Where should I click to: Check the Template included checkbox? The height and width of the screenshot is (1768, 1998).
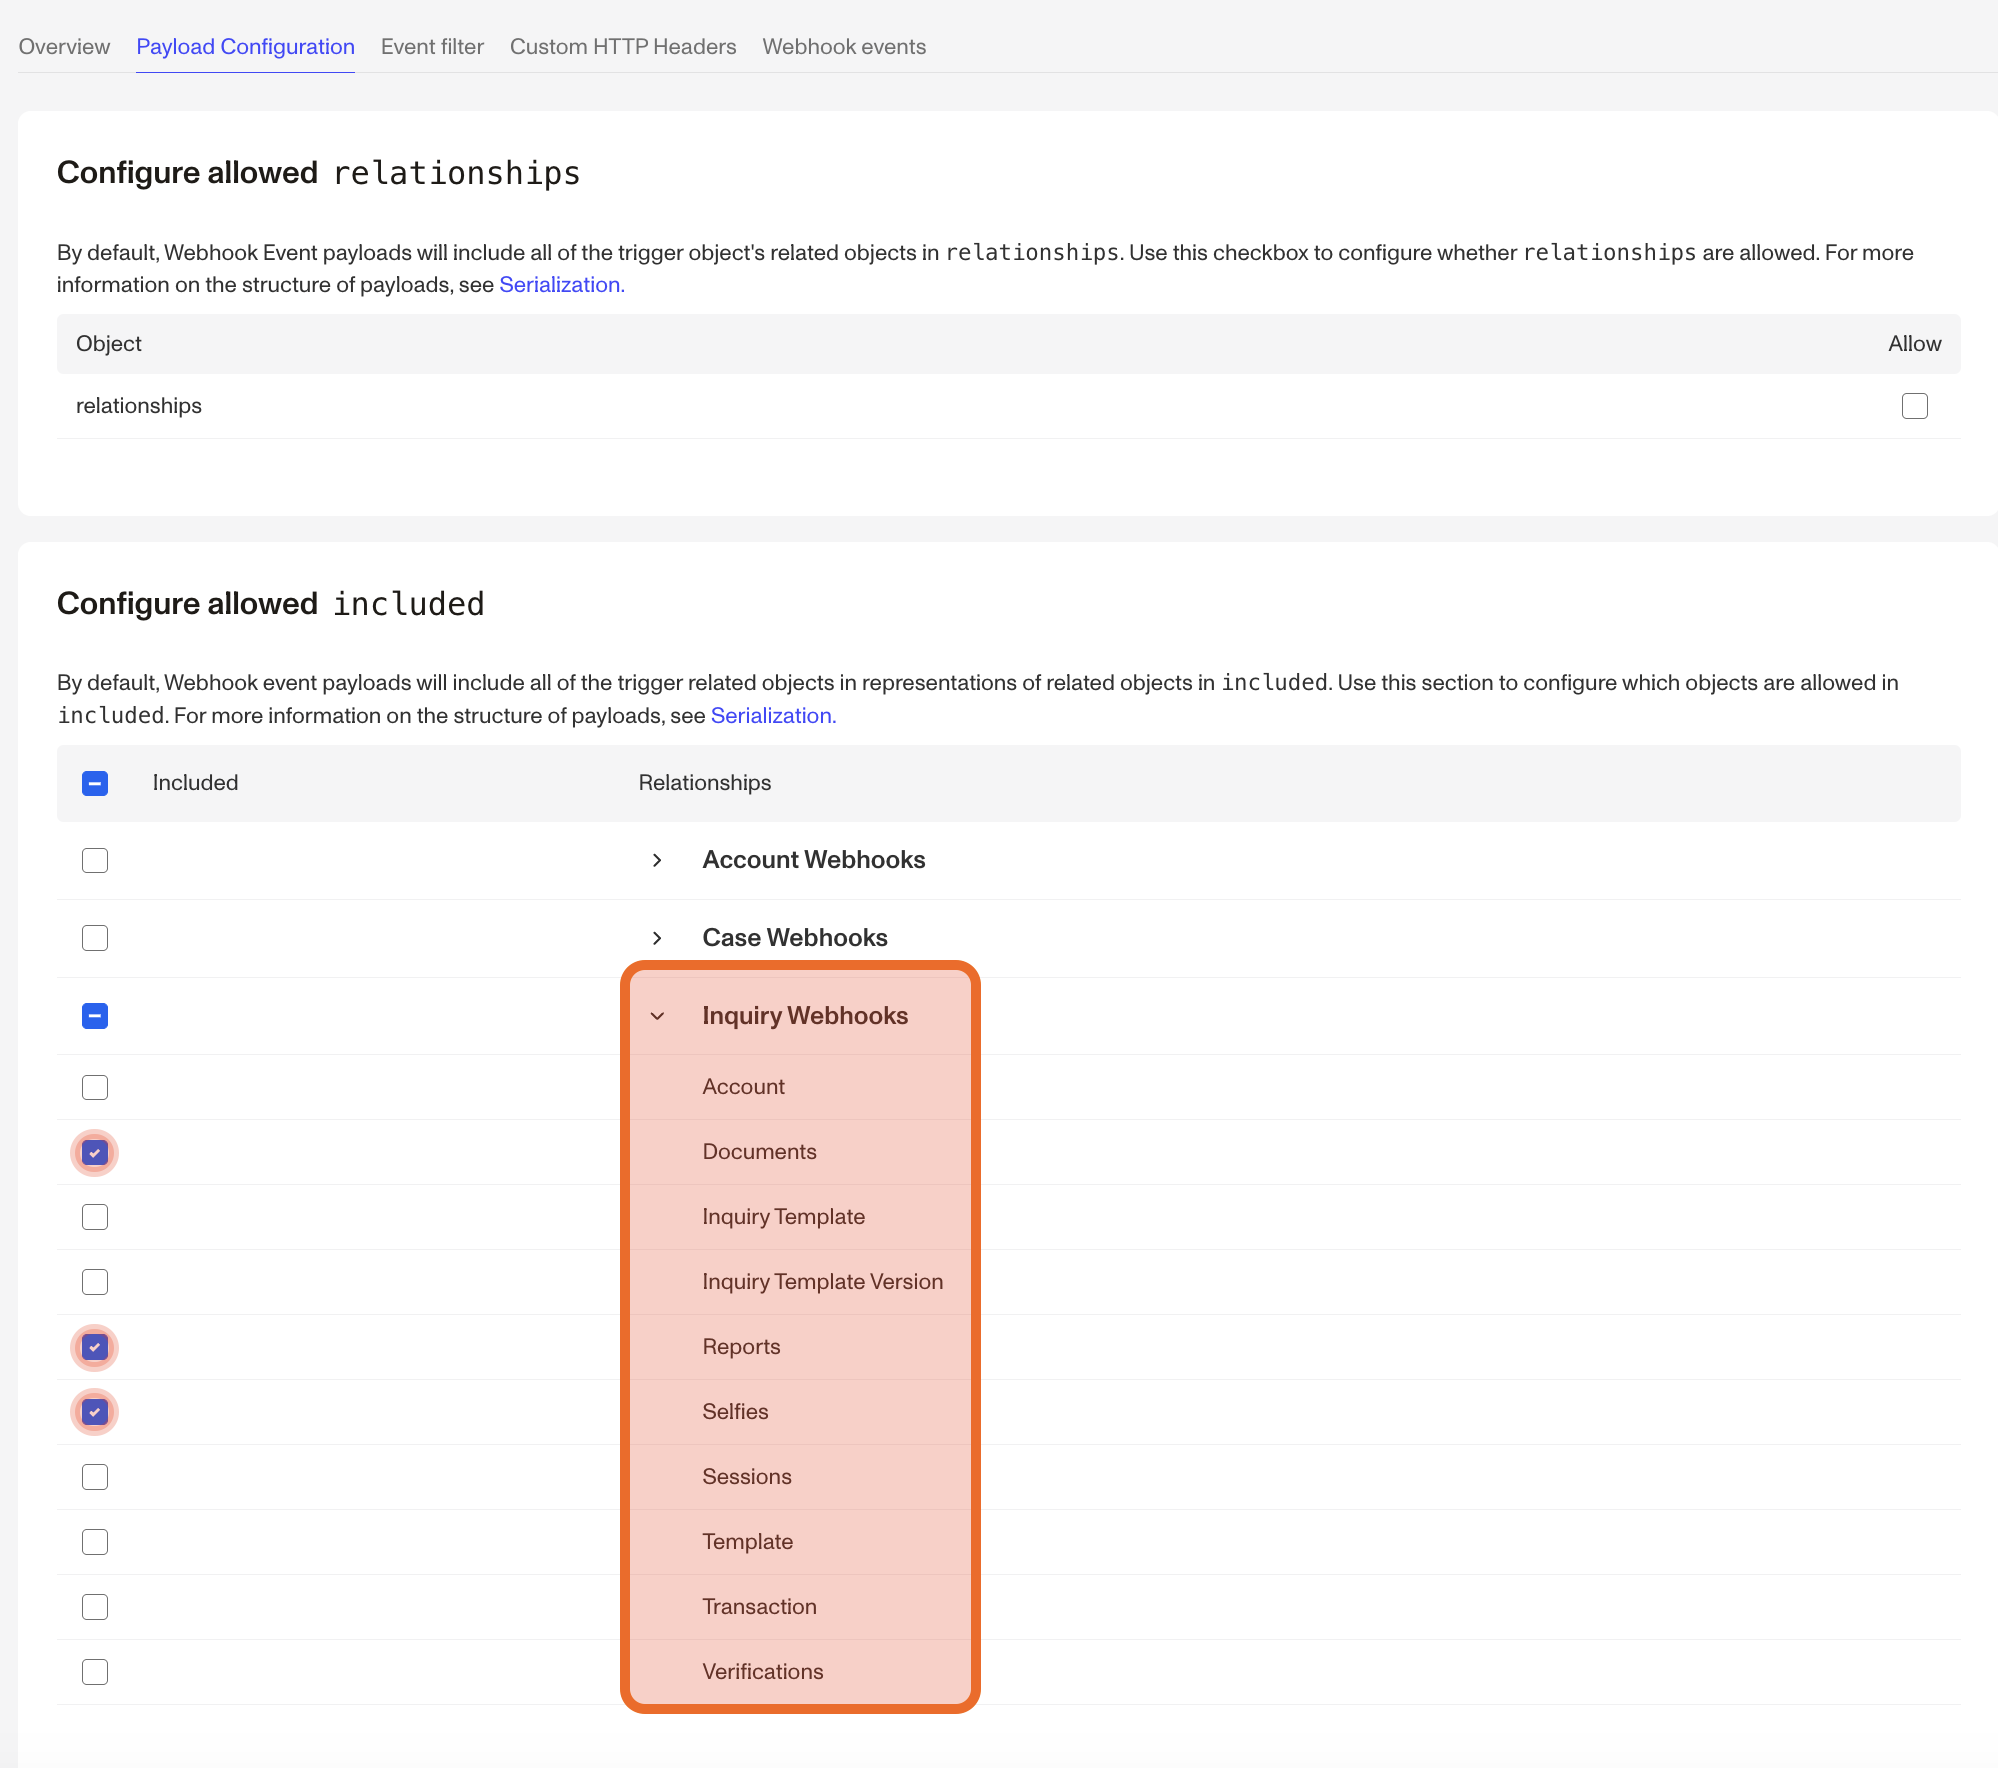(94, 1541)
